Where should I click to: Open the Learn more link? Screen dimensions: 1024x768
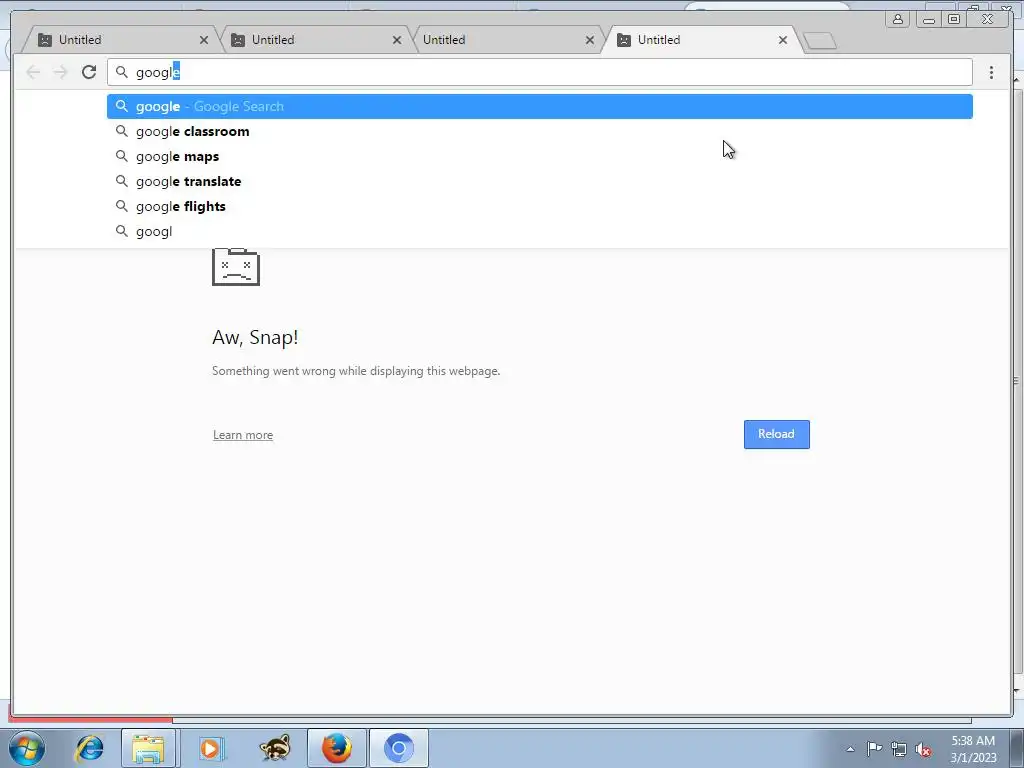pos(243,435)
